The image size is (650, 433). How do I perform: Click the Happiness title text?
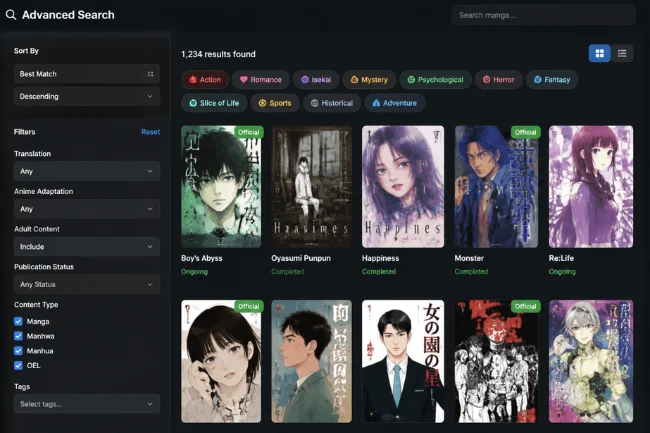381,258
